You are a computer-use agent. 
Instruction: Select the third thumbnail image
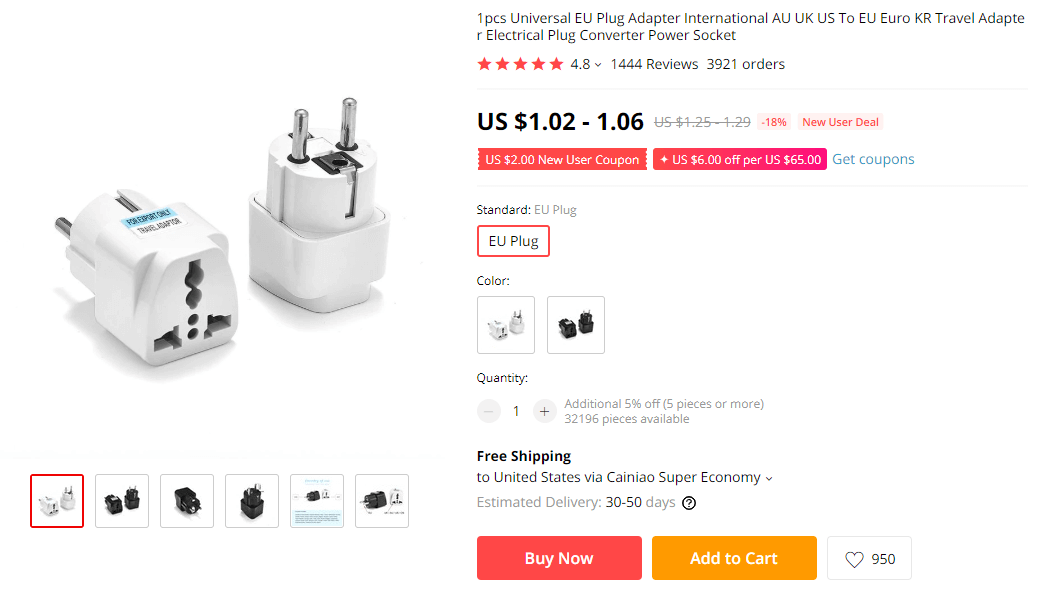187,501
